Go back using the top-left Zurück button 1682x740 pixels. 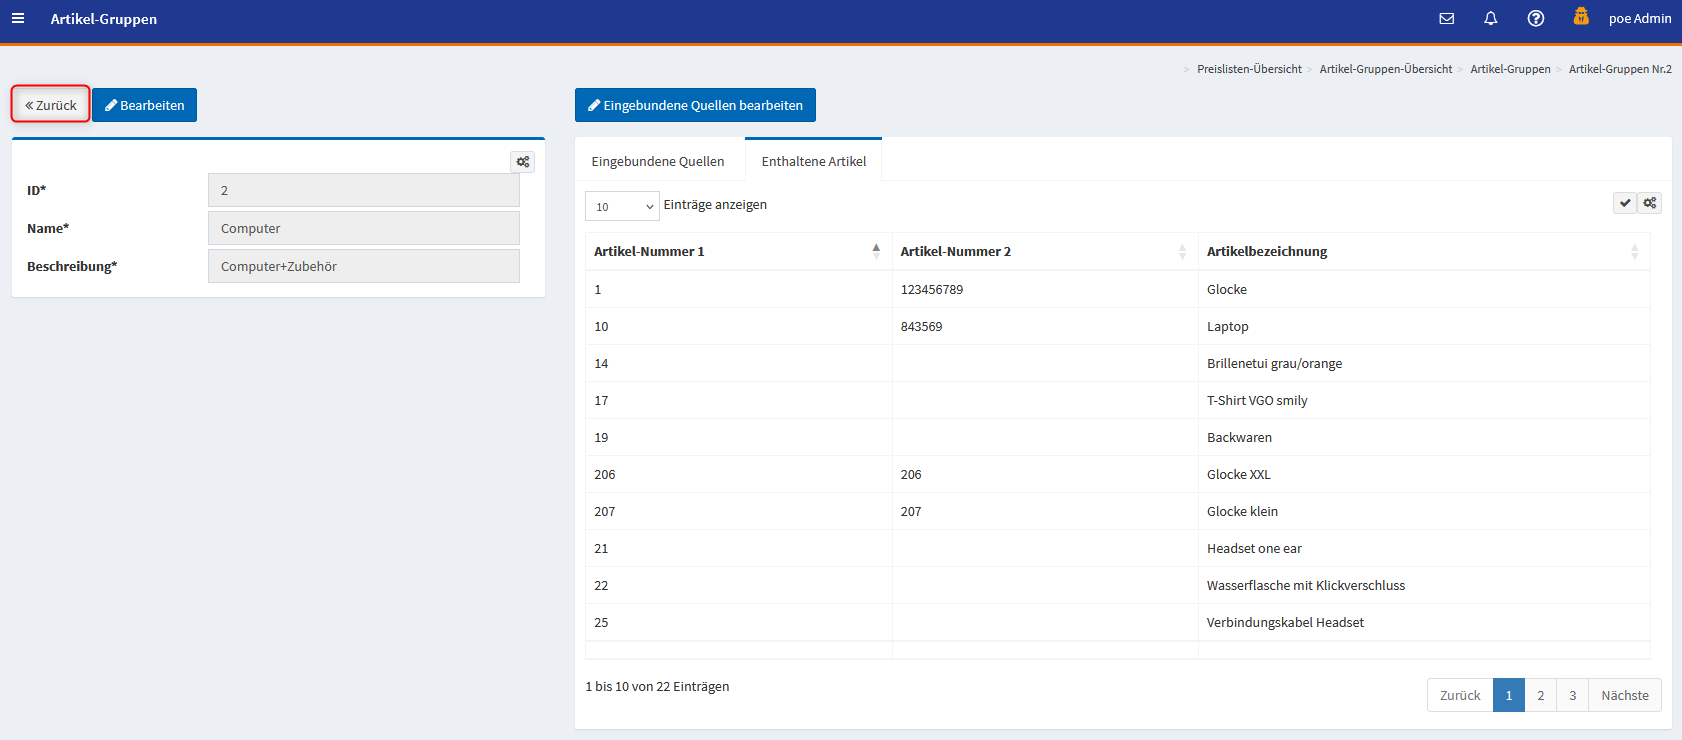pos(51,105)
